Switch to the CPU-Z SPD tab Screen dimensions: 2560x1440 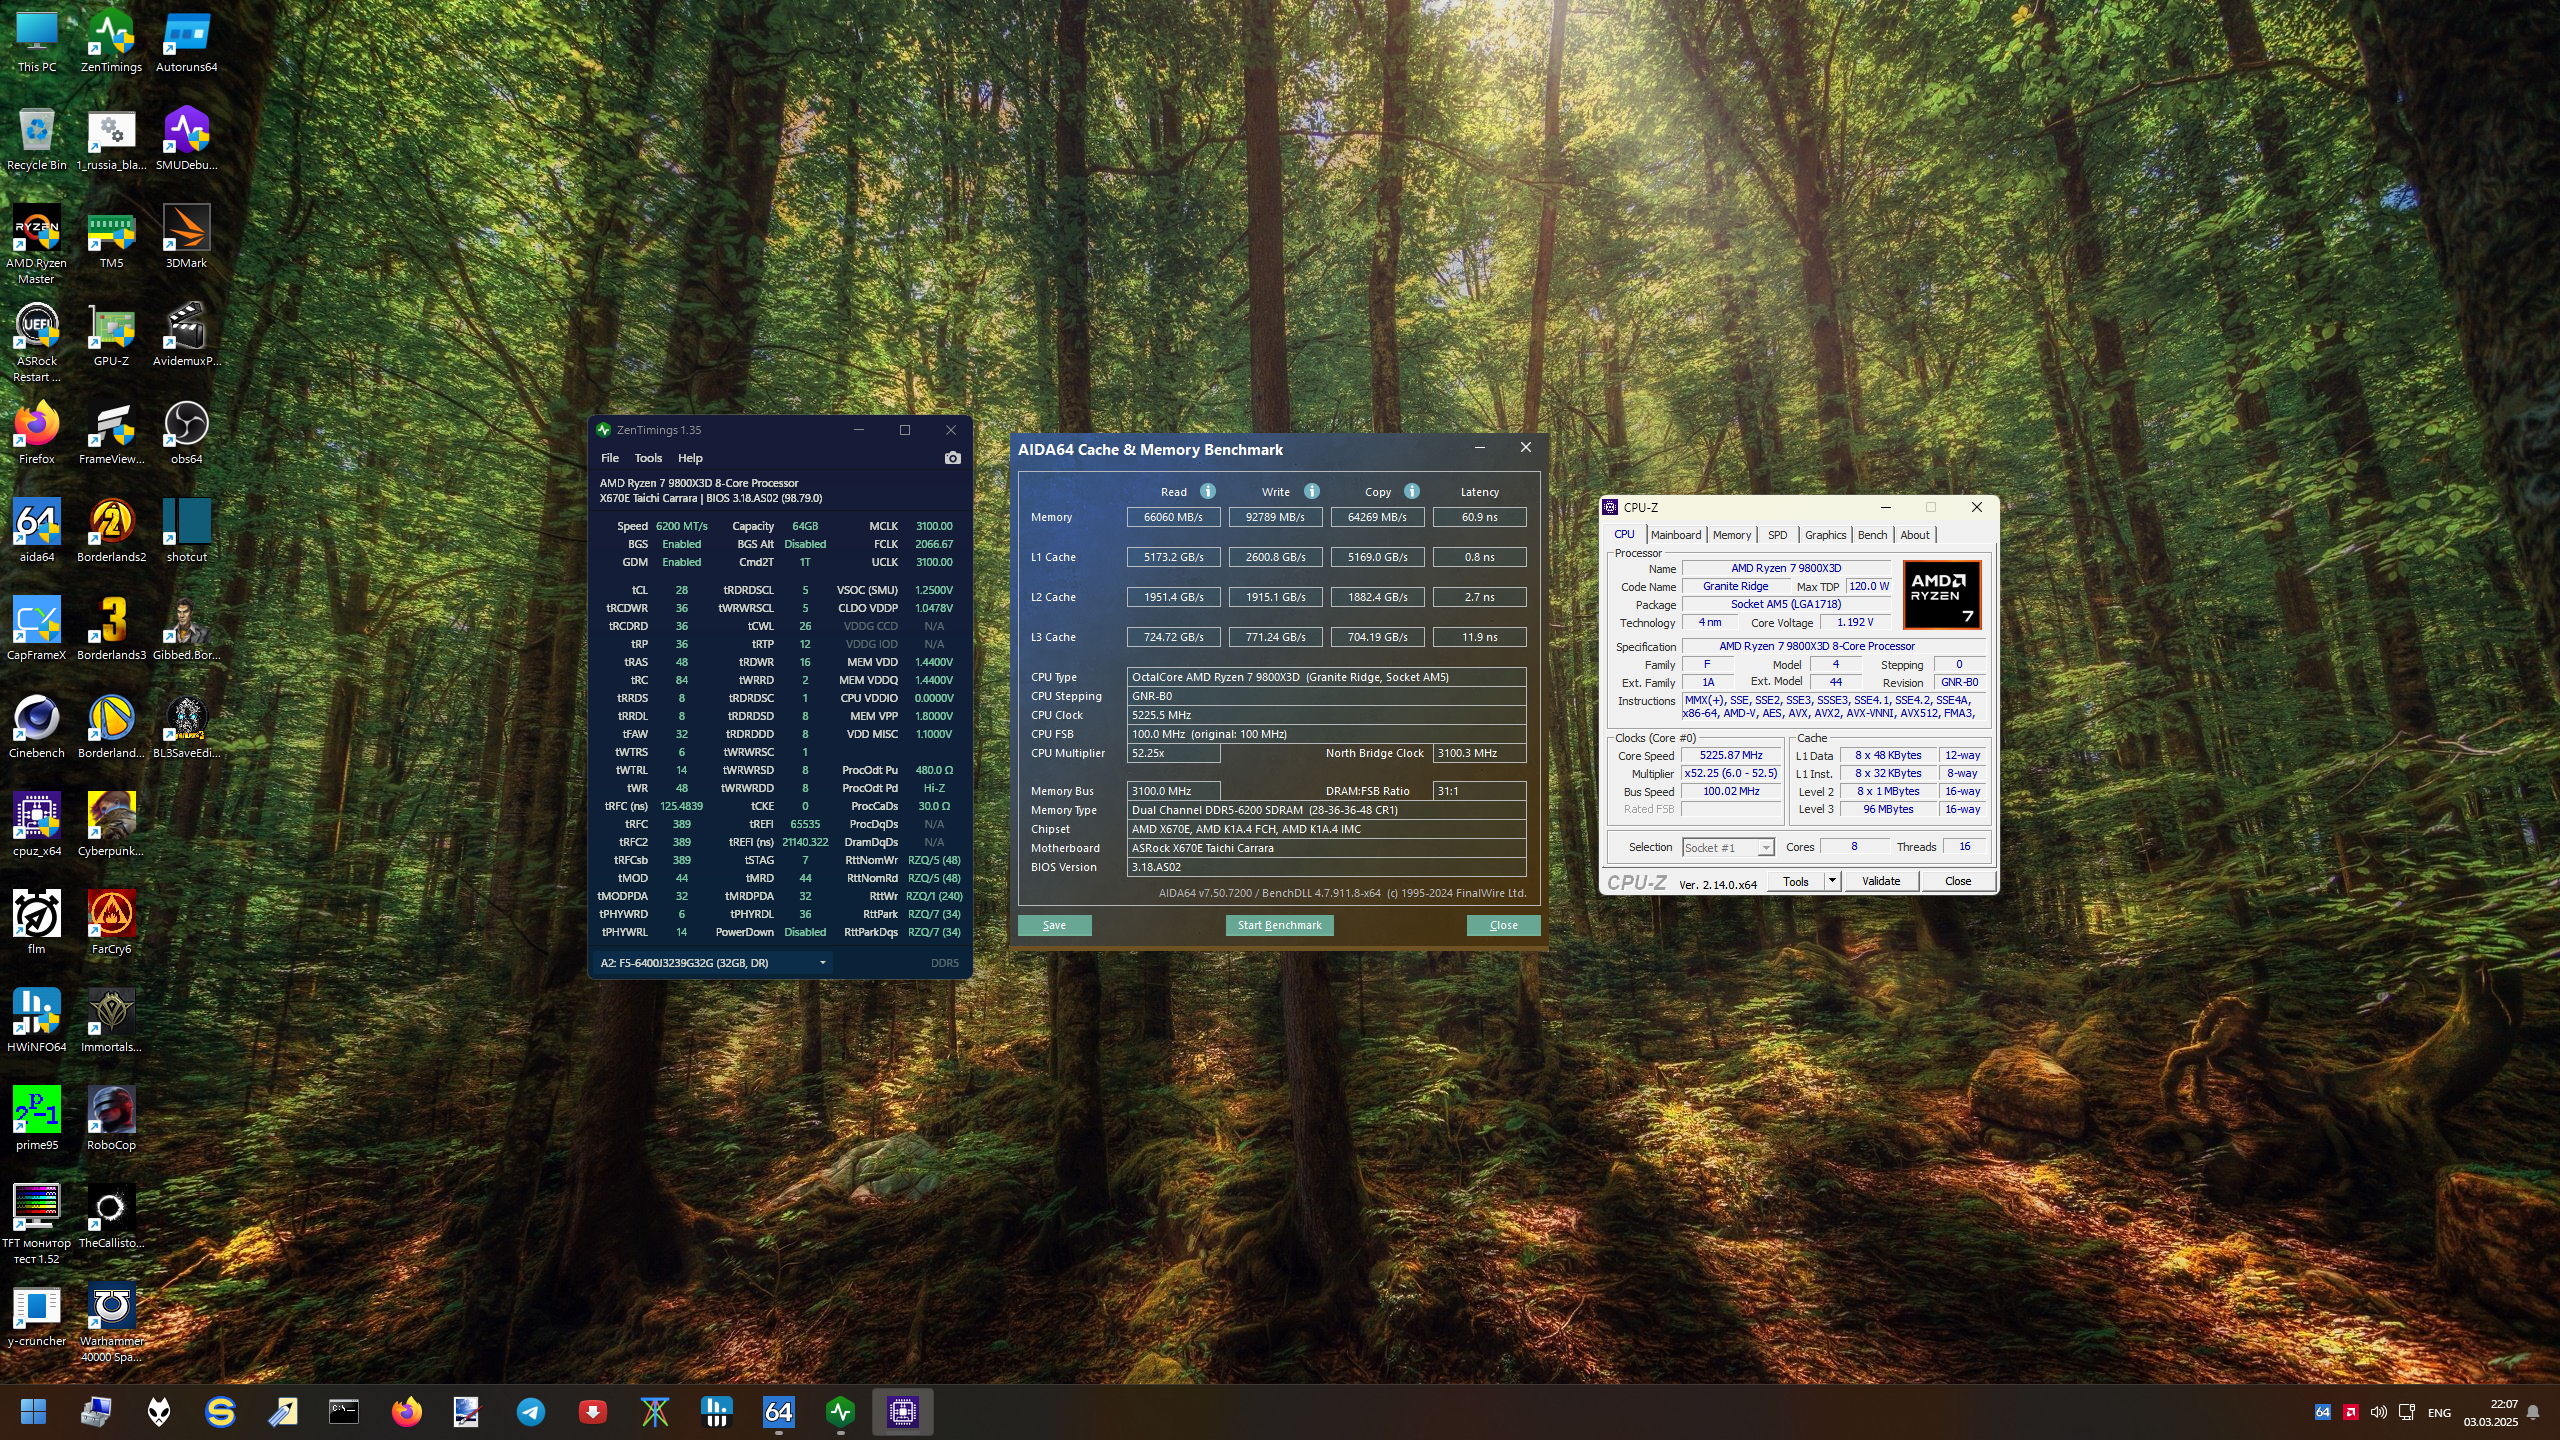pos(1777,535)
